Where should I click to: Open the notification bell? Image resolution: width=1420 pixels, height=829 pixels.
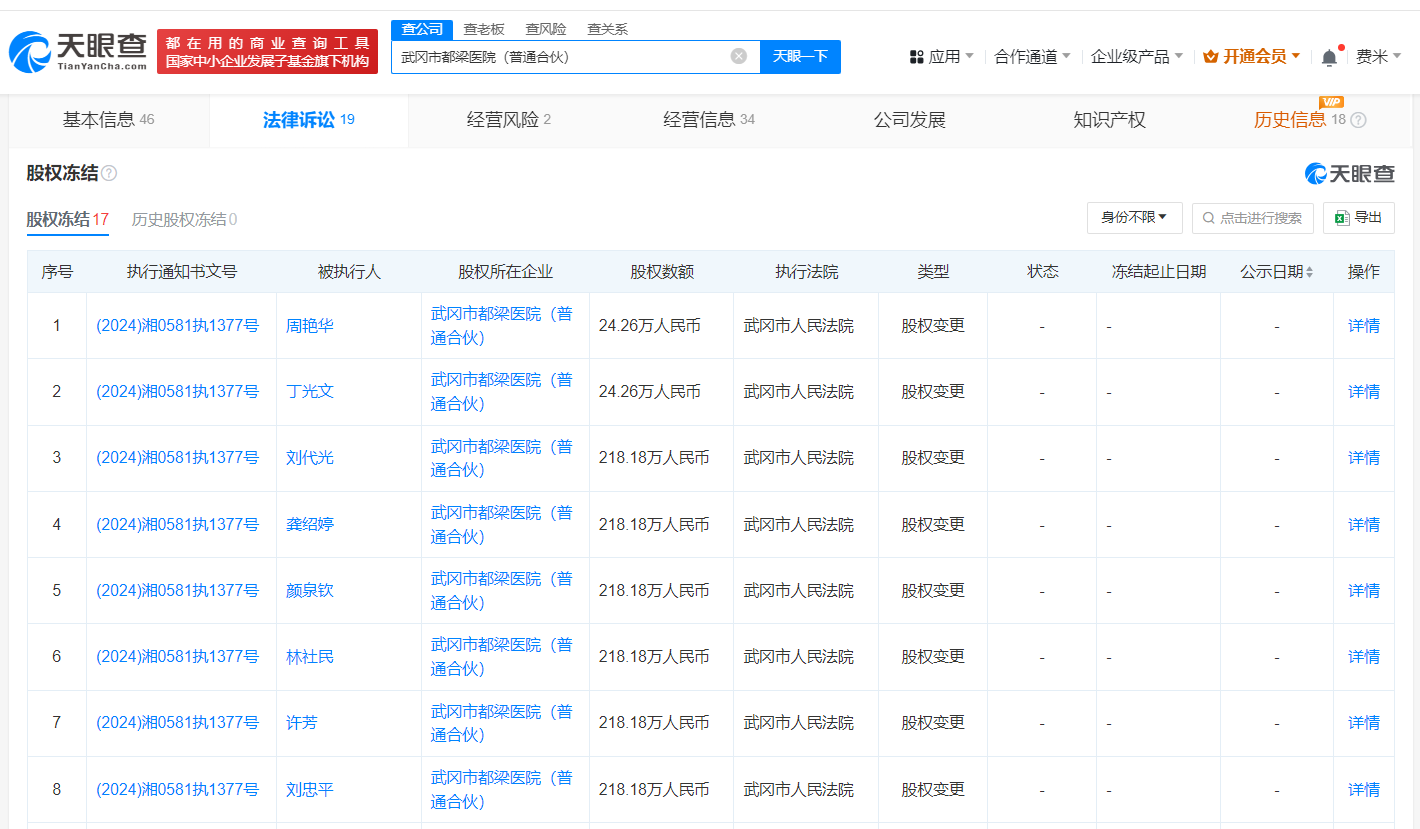click(x=1329, y=57)
